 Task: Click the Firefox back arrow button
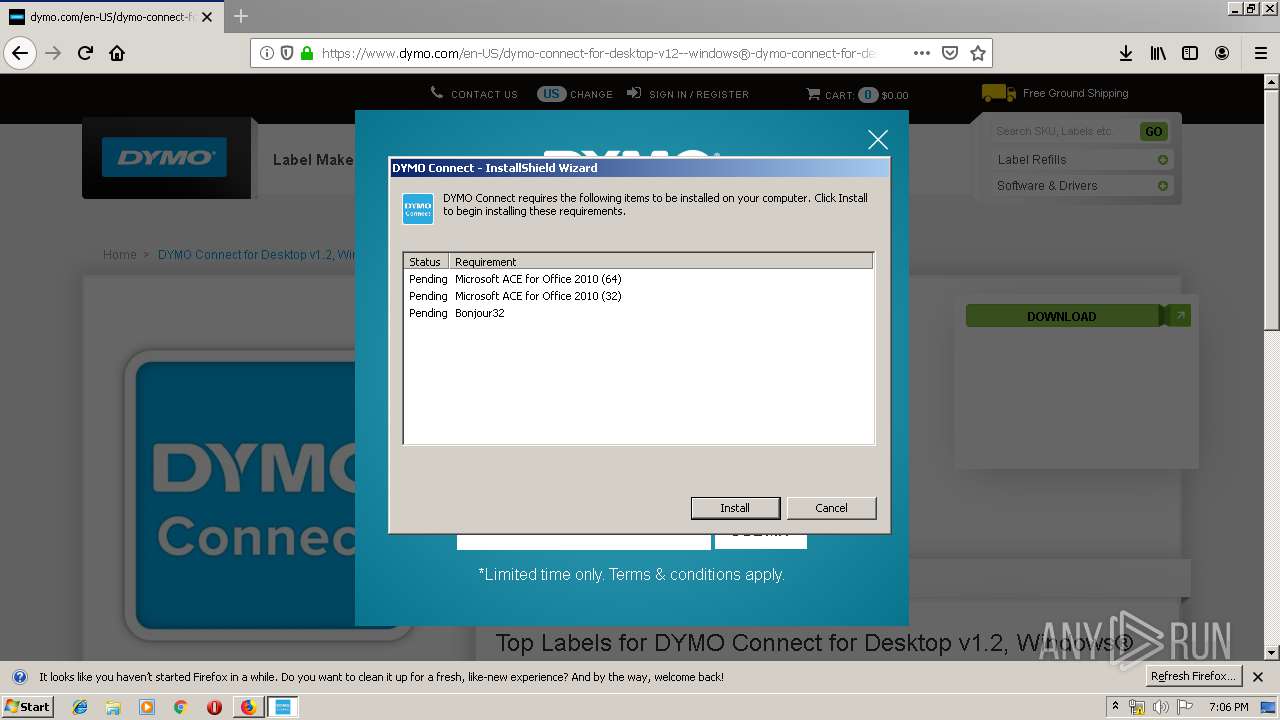[20, 53]
